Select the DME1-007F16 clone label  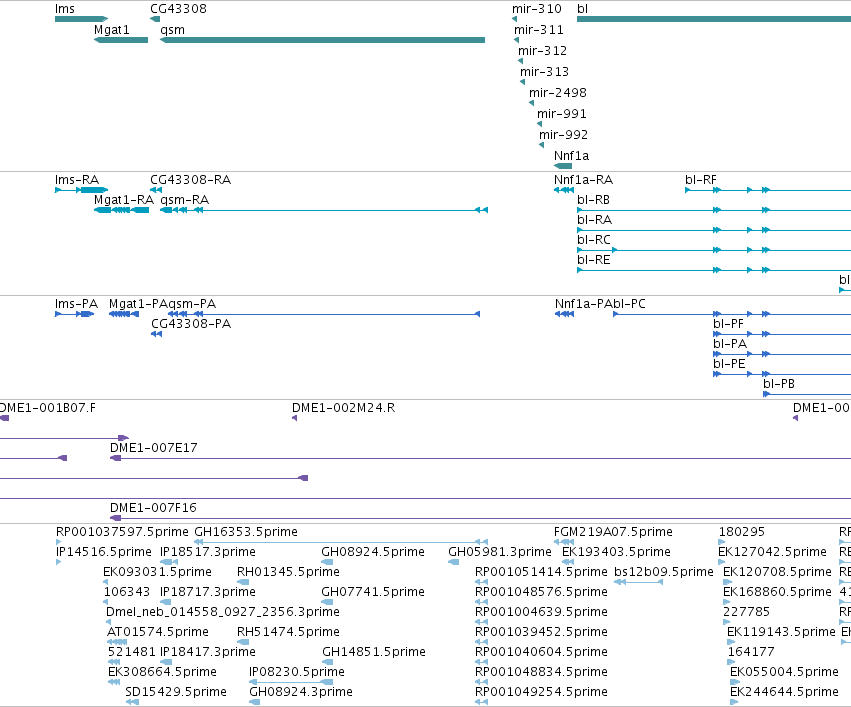pos(153,508)
